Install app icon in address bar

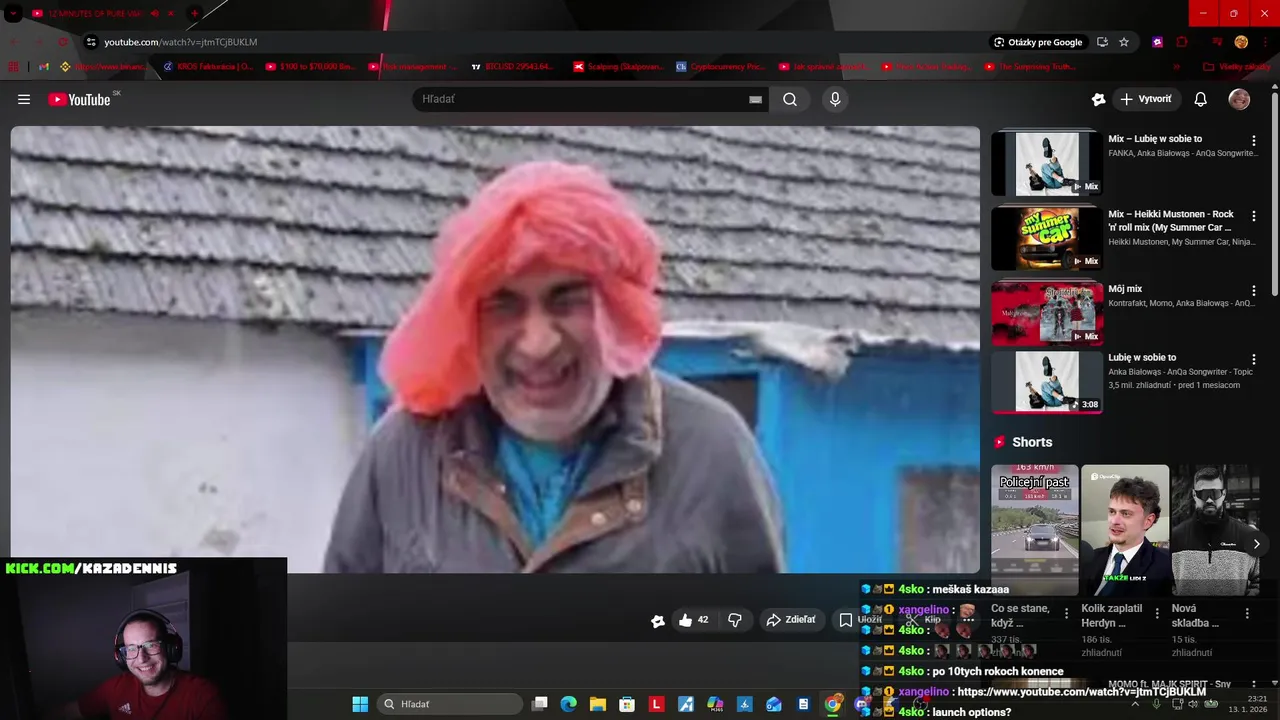[x=1102, y=42]
